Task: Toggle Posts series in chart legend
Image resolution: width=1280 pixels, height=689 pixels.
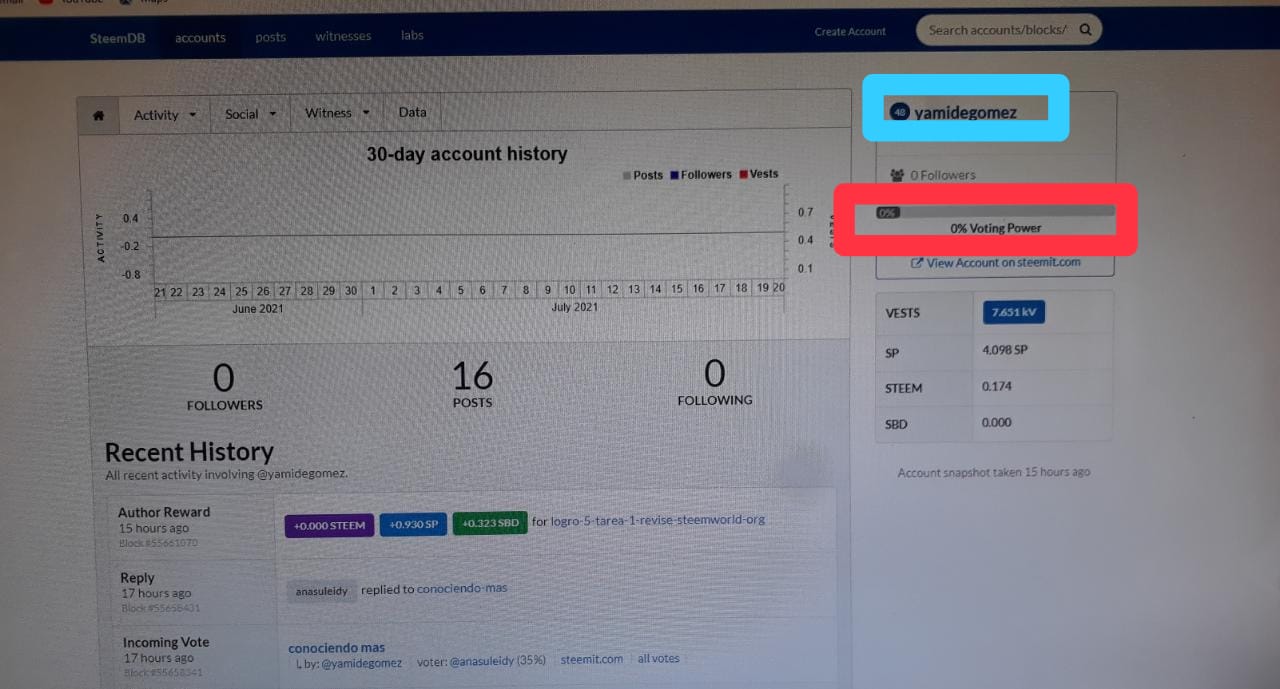Action: coord(643,175)
